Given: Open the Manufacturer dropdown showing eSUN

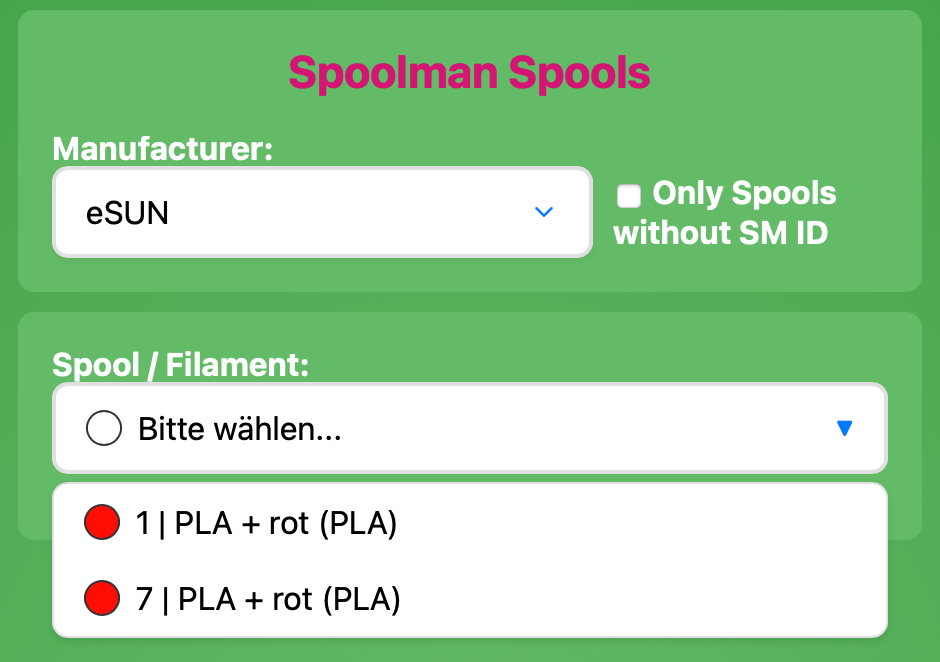Looking at the screenshot, I should coord(322,212).
